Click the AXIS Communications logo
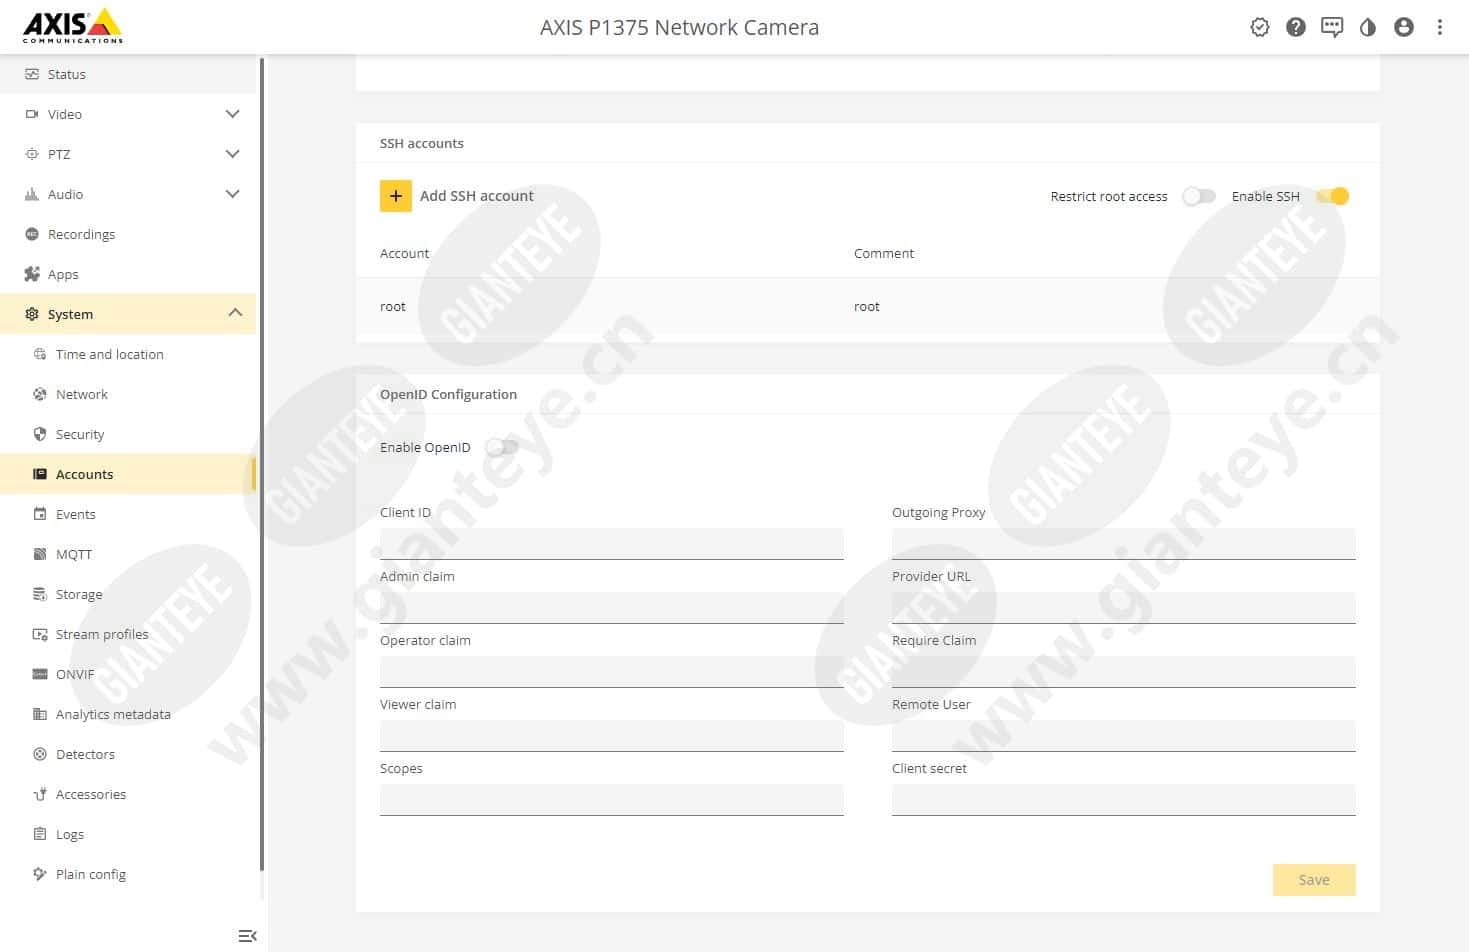Screen dimensions: 1469x952 click(x=72, y=26)
